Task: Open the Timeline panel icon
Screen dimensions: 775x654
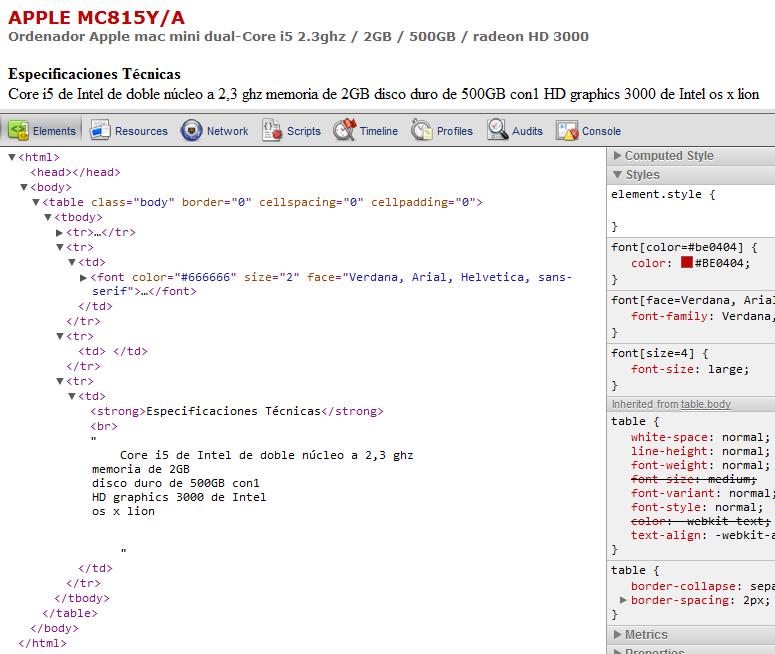Action: pyautogui.click(x=344, y=131)
